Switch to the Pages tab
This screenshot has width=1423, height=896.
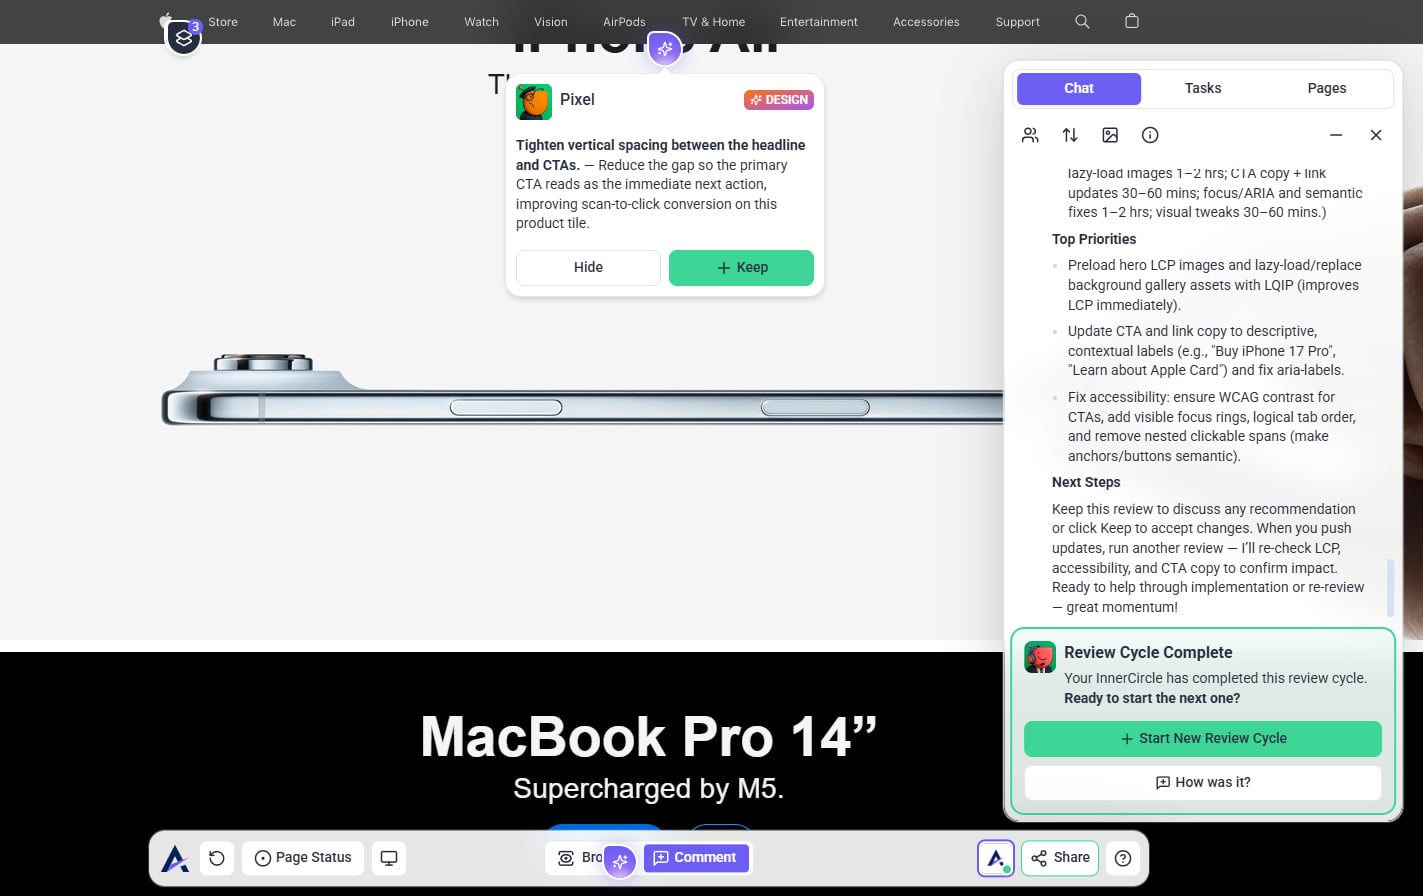pyautogui.click(x=1326, y=88)
